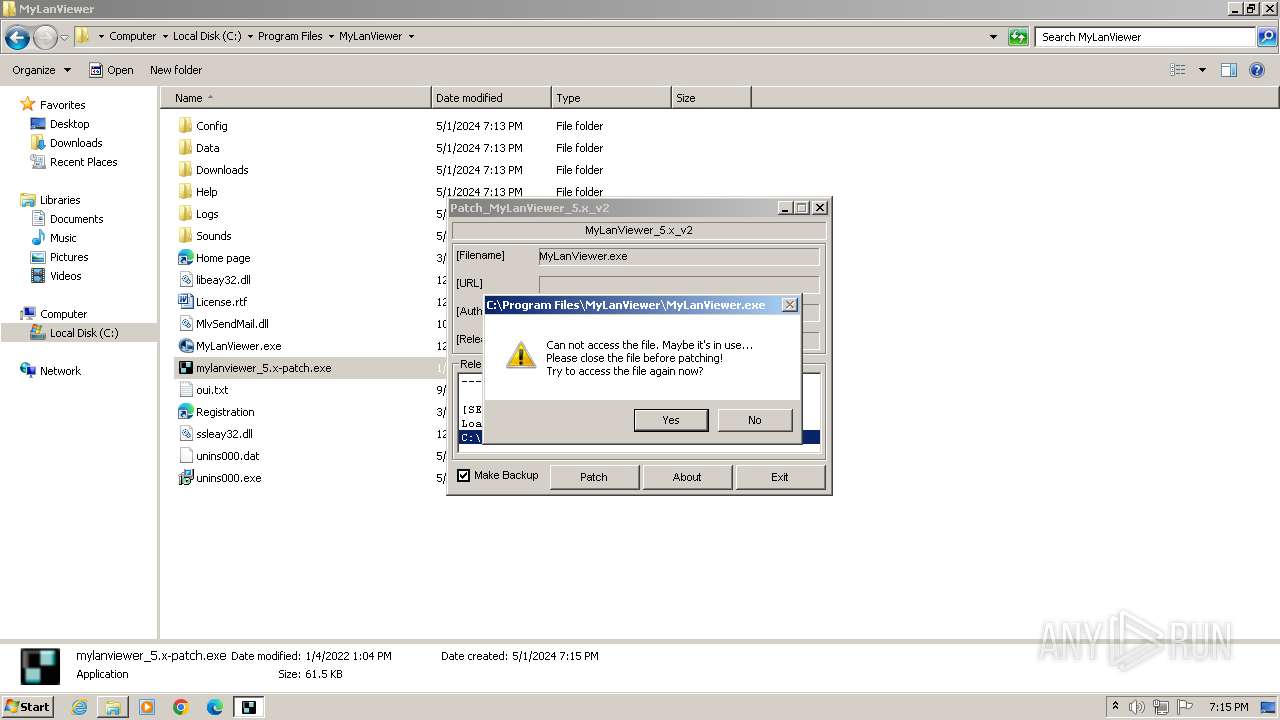
Task: Click the search magnifier icon
Action: pos(1266,37)
